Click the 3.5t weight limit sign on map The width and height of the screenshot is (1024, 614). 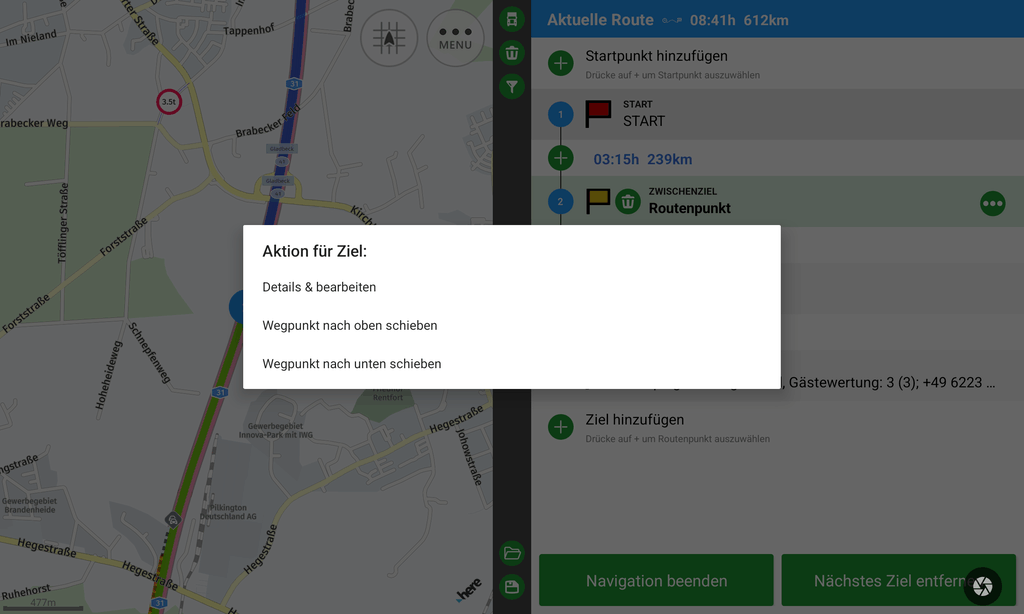[x=169, y=102]
